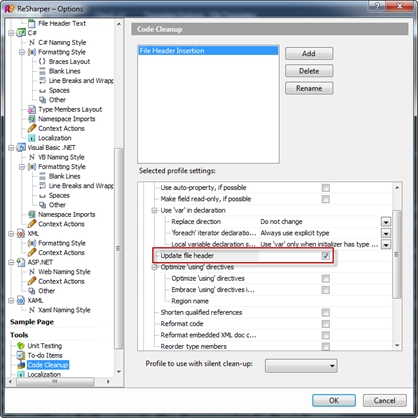Click the VB Naming Style icon
The image size is (418, 418).
(x=32, y=157)
